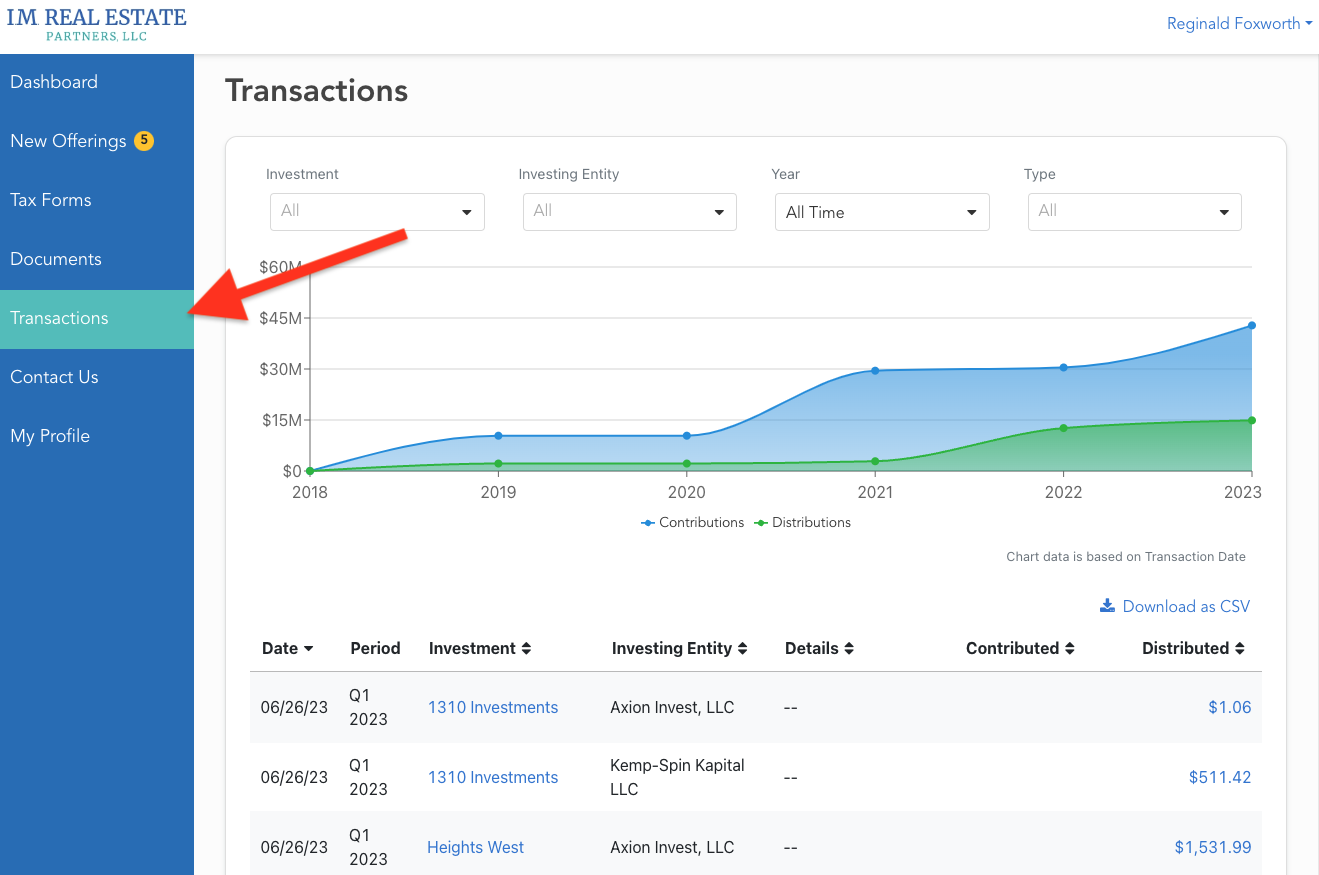Click the Heights West investment link
Viewport: 1319px width, 875px height.
coord(475,847)
